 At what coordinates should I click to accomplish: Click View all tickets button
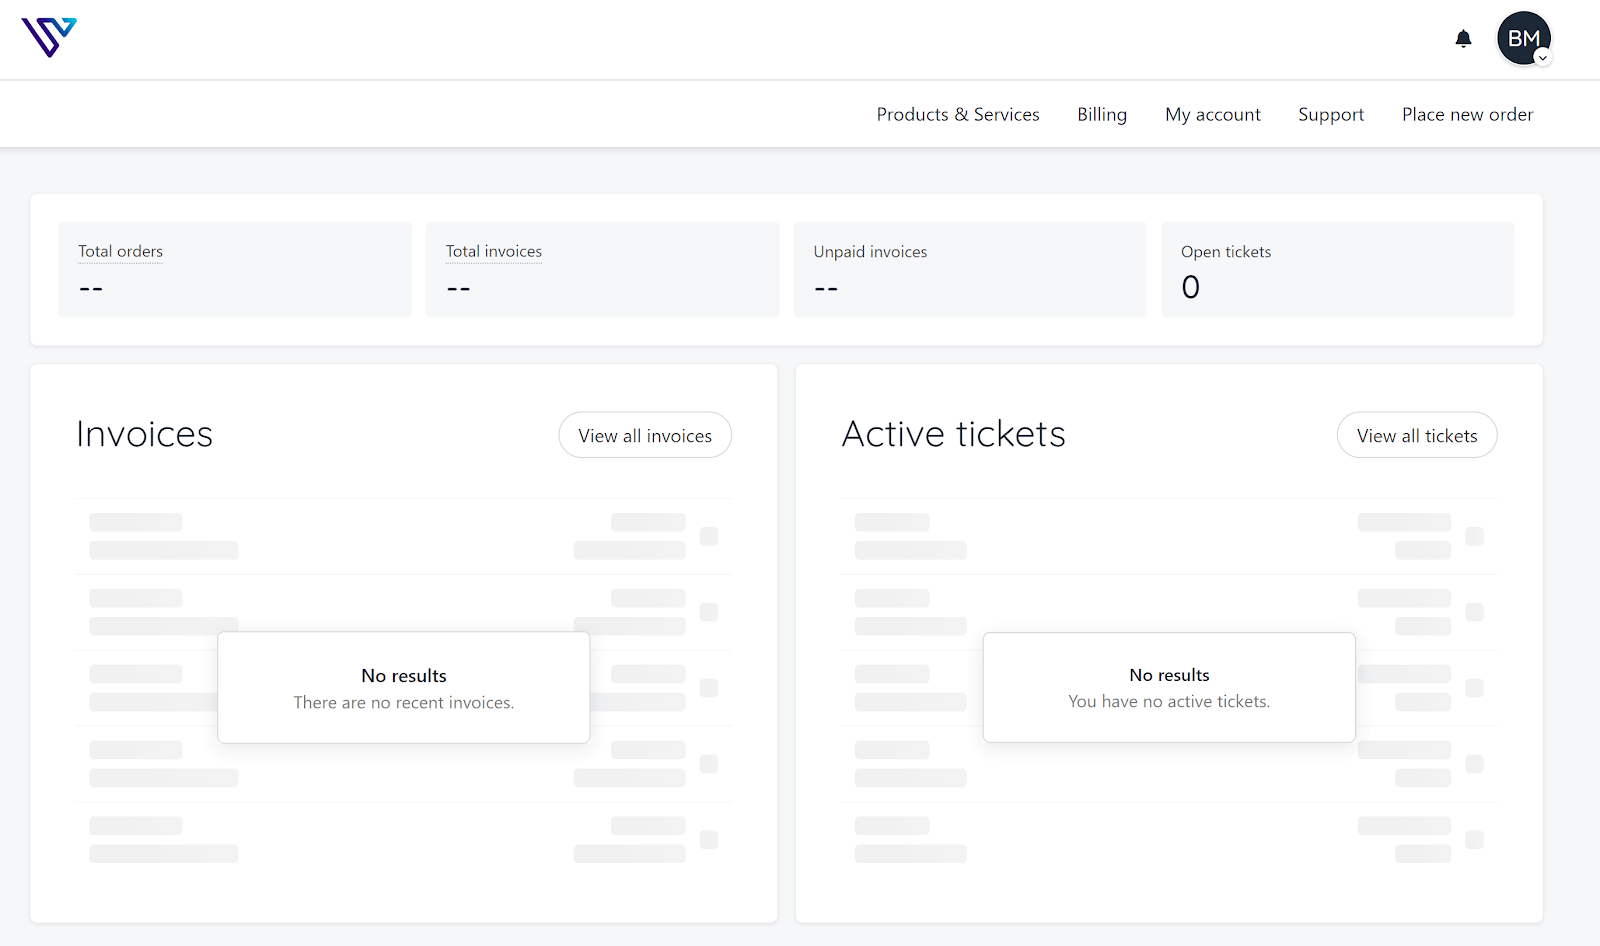click(1417, 435)
